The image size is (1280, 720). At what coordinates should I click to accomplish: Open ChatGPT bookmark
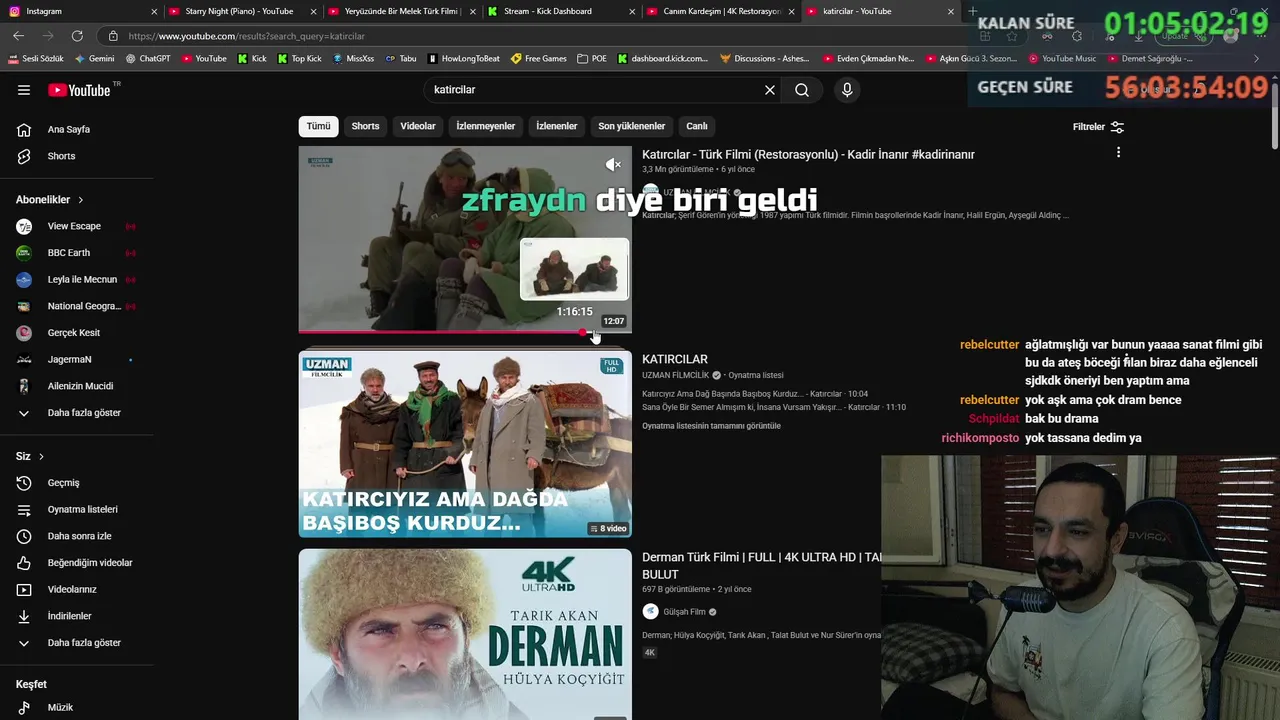(x=148, y=59)
